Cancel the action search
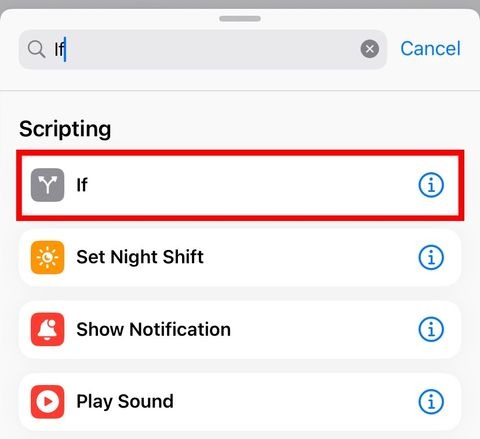This screenshot has height=439, width=480. [430, 49]
